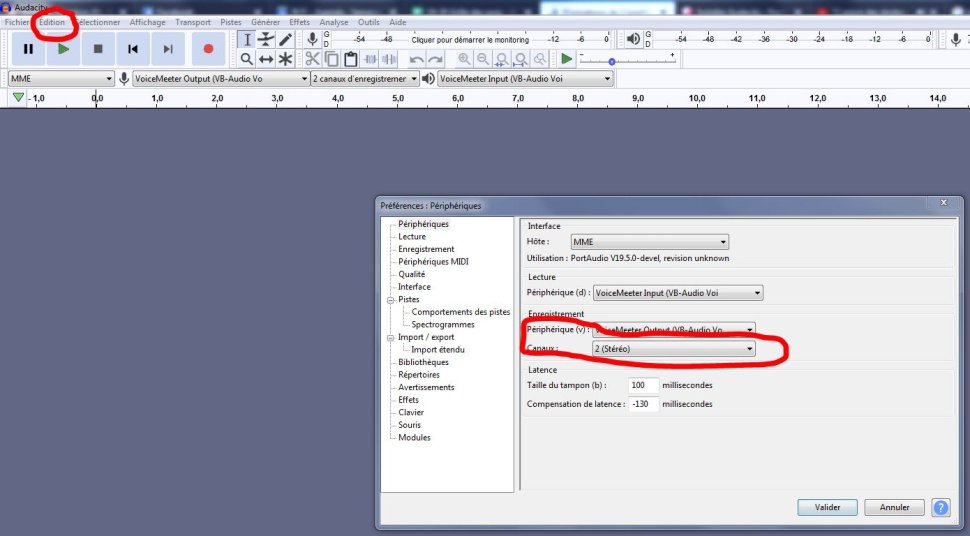Click the blue help question-mark button
The image size is (970, 536).
[x=941, y=508]
